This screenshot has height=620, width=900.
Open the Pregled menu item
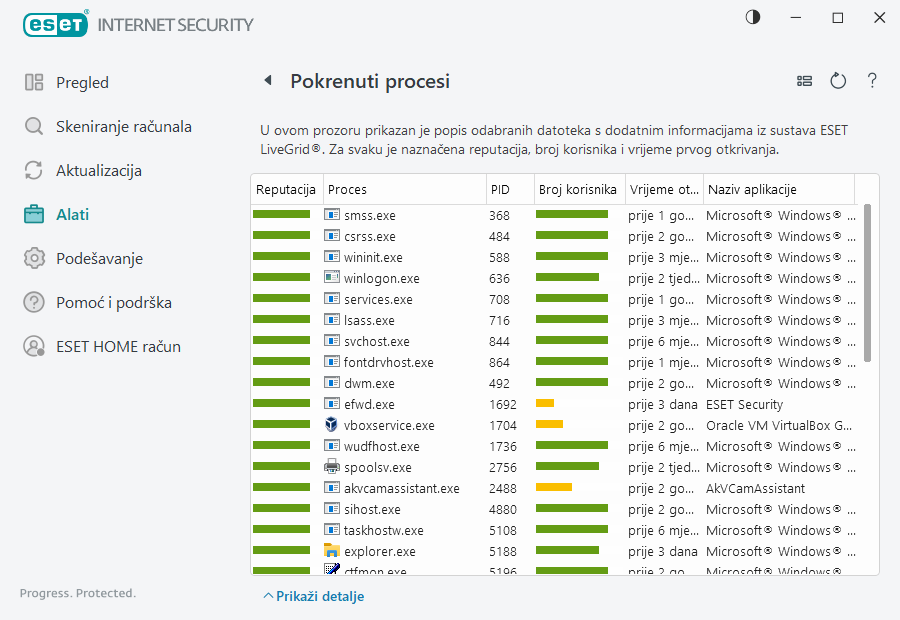82,83
